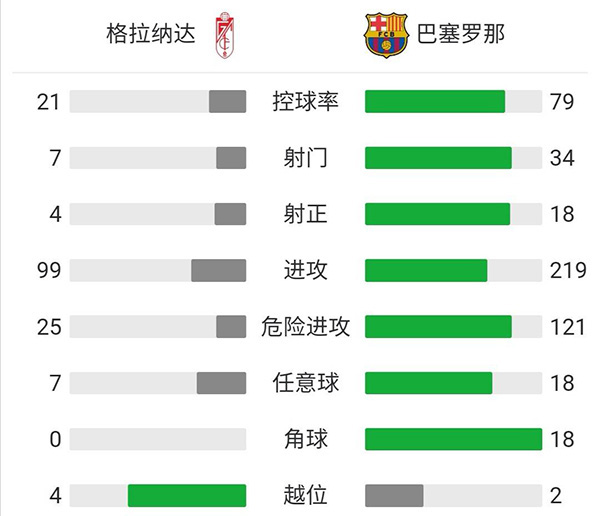Select the 格拉纳达 team name
Screen dimensions: 600x516
[145, 35]
